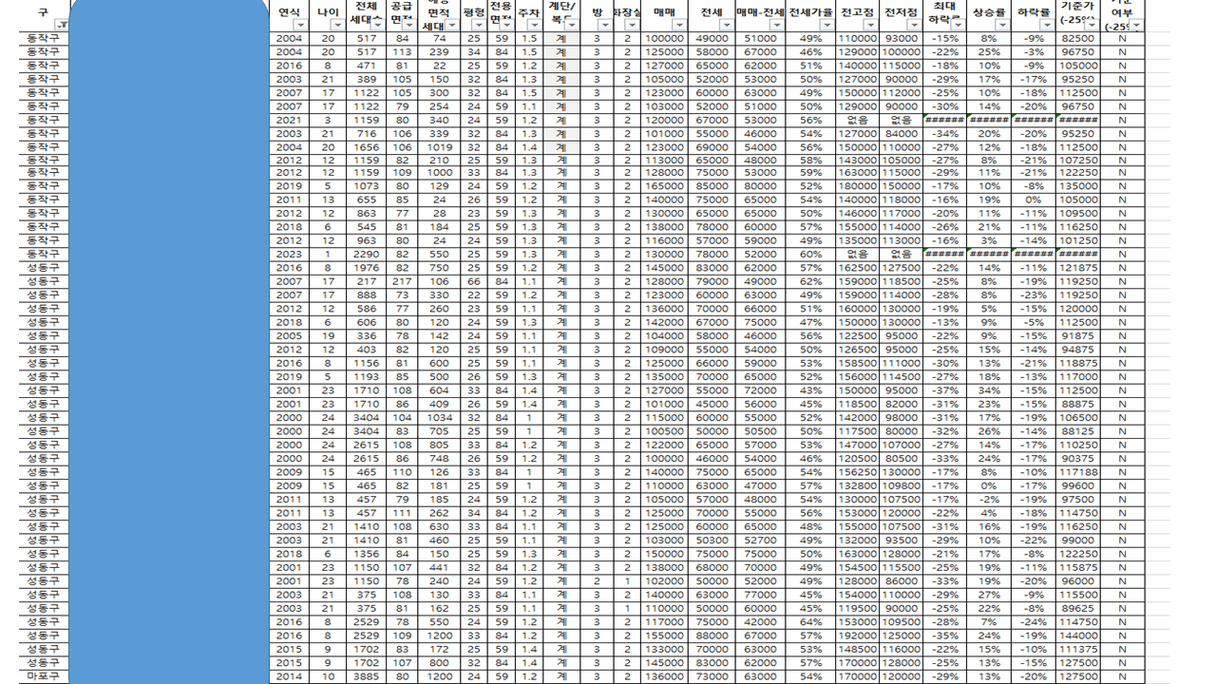
Task: Open the 화장실 column filter dropdown
Action: 631,25
